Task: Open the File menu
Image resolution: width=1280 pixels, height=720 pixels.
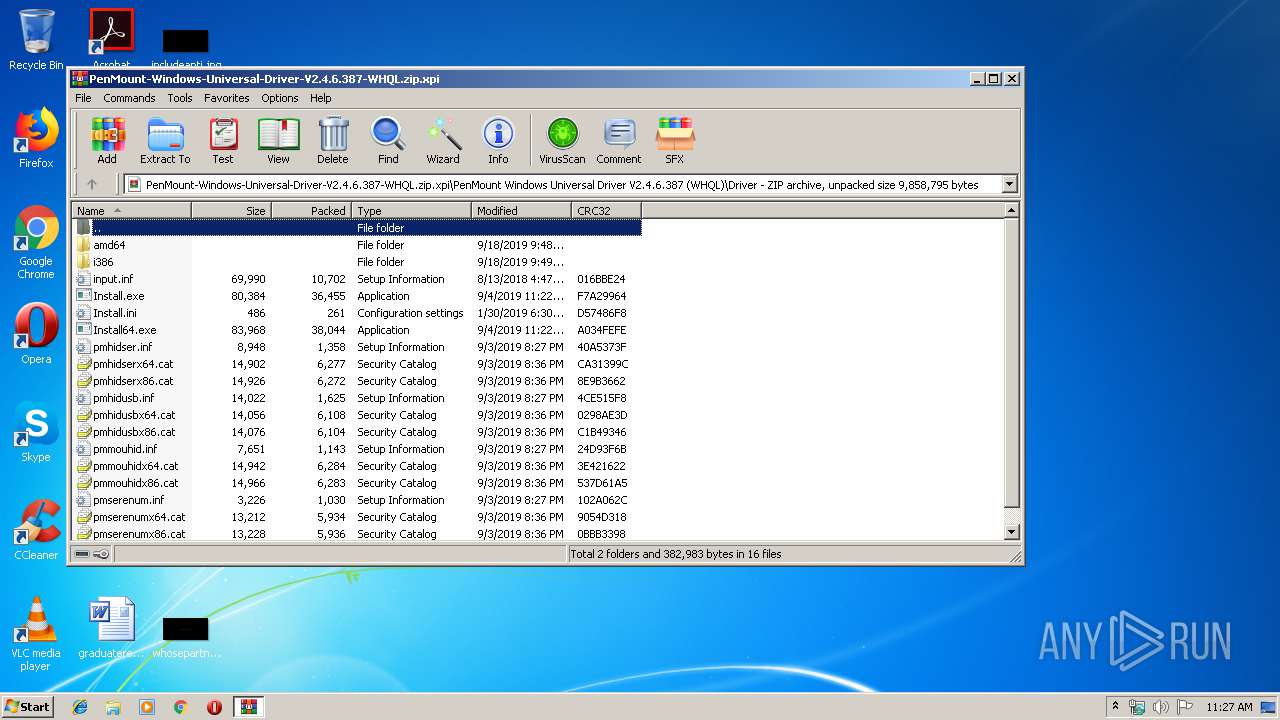Action: pos(83,98)
